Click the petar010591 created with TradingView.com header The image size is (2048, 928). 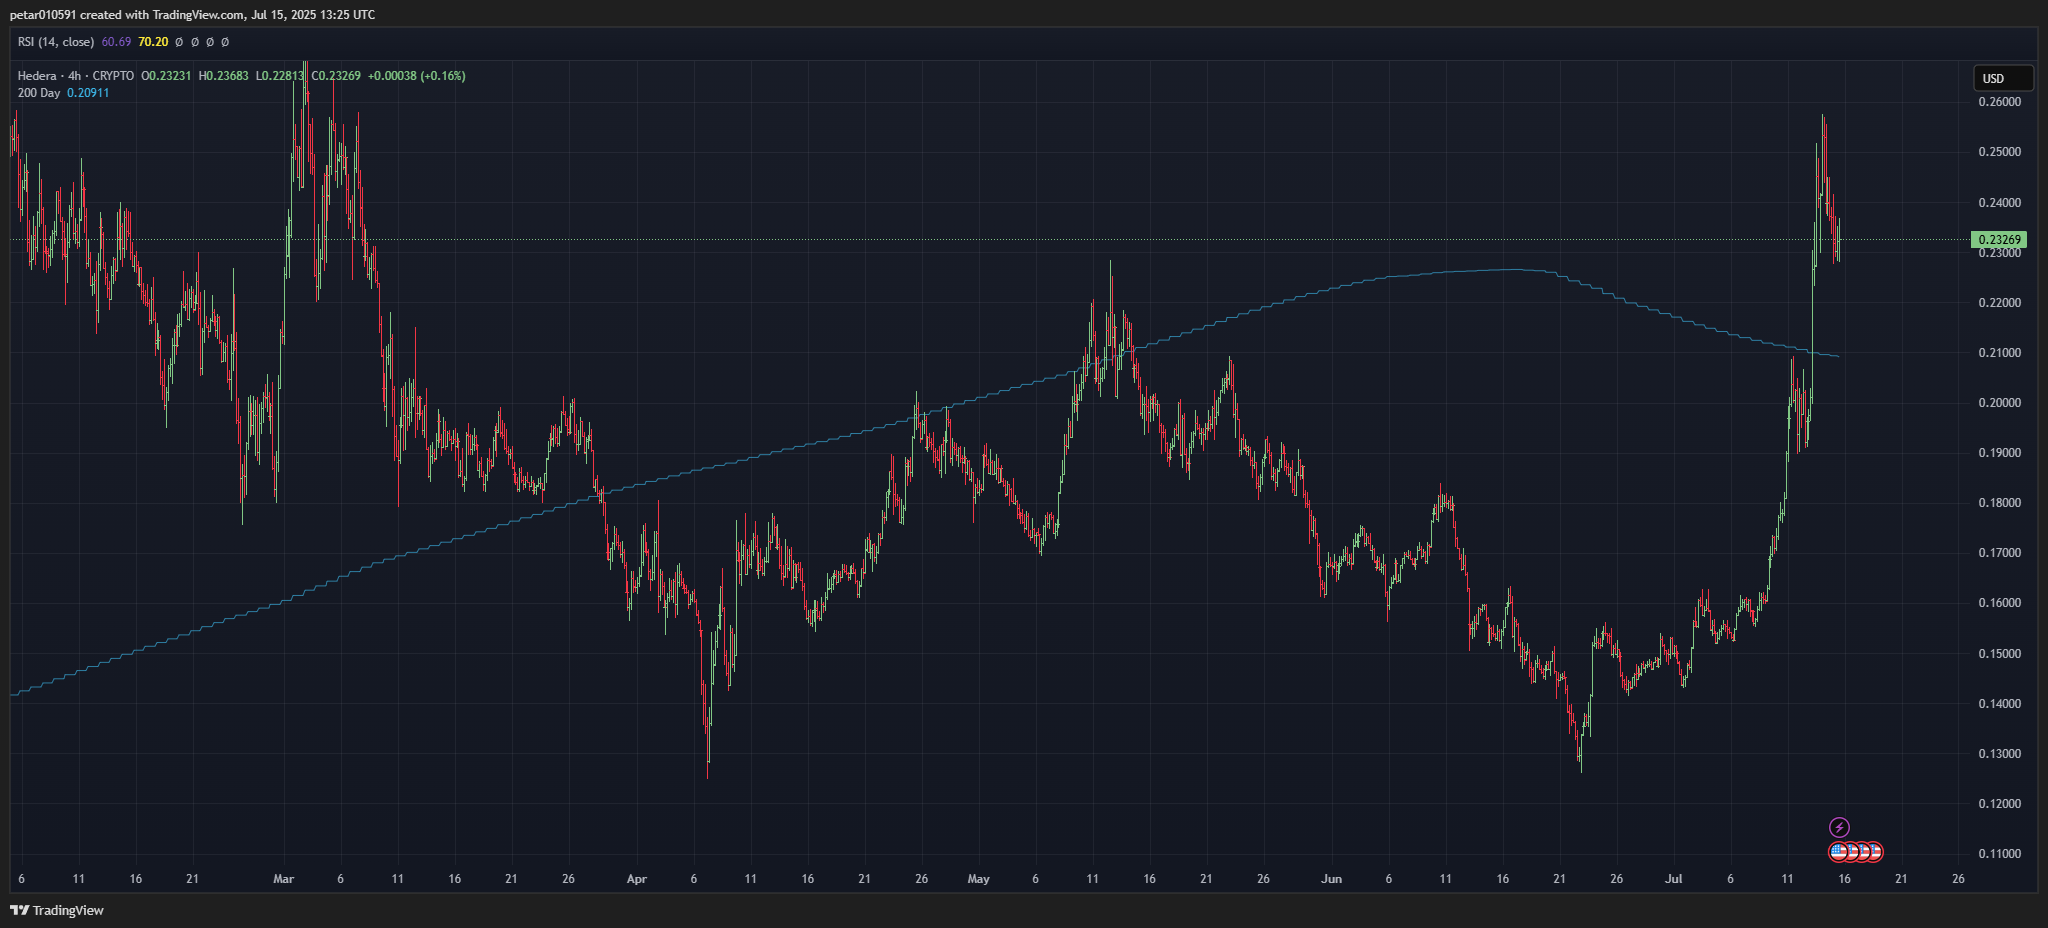pyautogui.click(x=192, y=15)
